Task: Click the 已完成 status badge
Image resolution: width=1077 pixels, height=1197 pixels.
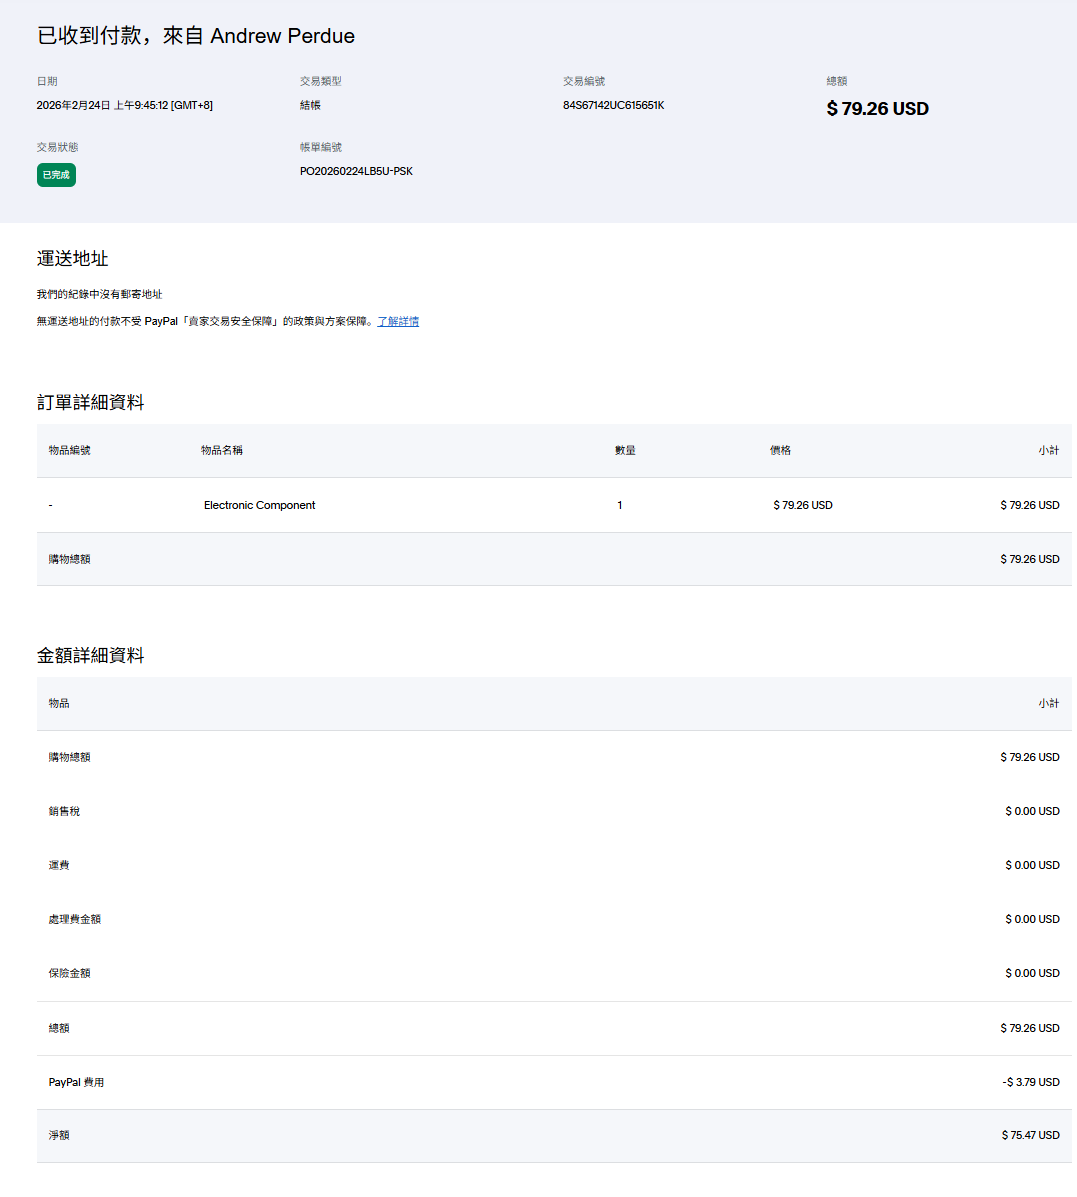Action: pyautogui.click(x=56, y=175)
